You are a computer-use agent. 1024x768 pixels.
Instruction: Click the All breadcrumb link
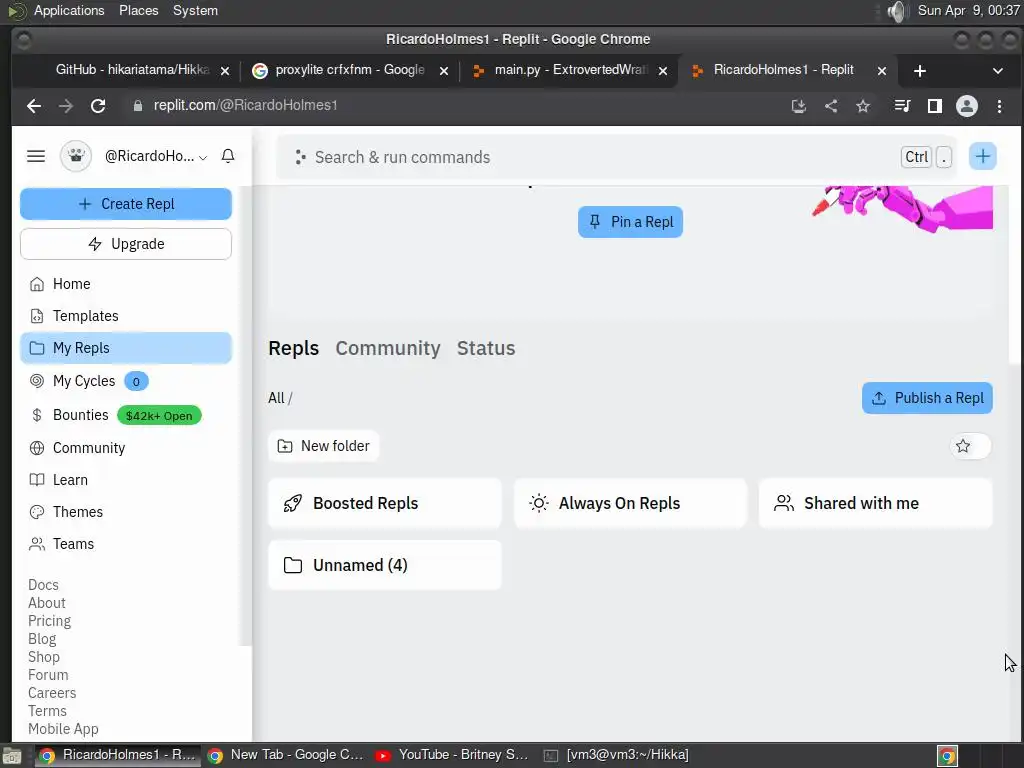(276, 398)
